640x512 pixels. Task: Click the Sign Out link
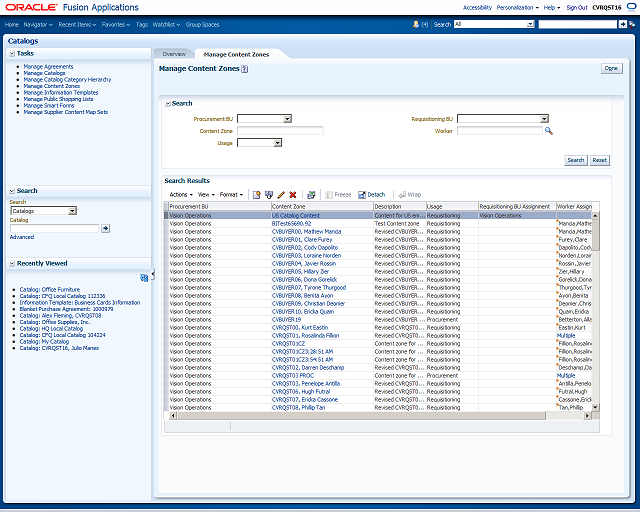tap(577, 7)
